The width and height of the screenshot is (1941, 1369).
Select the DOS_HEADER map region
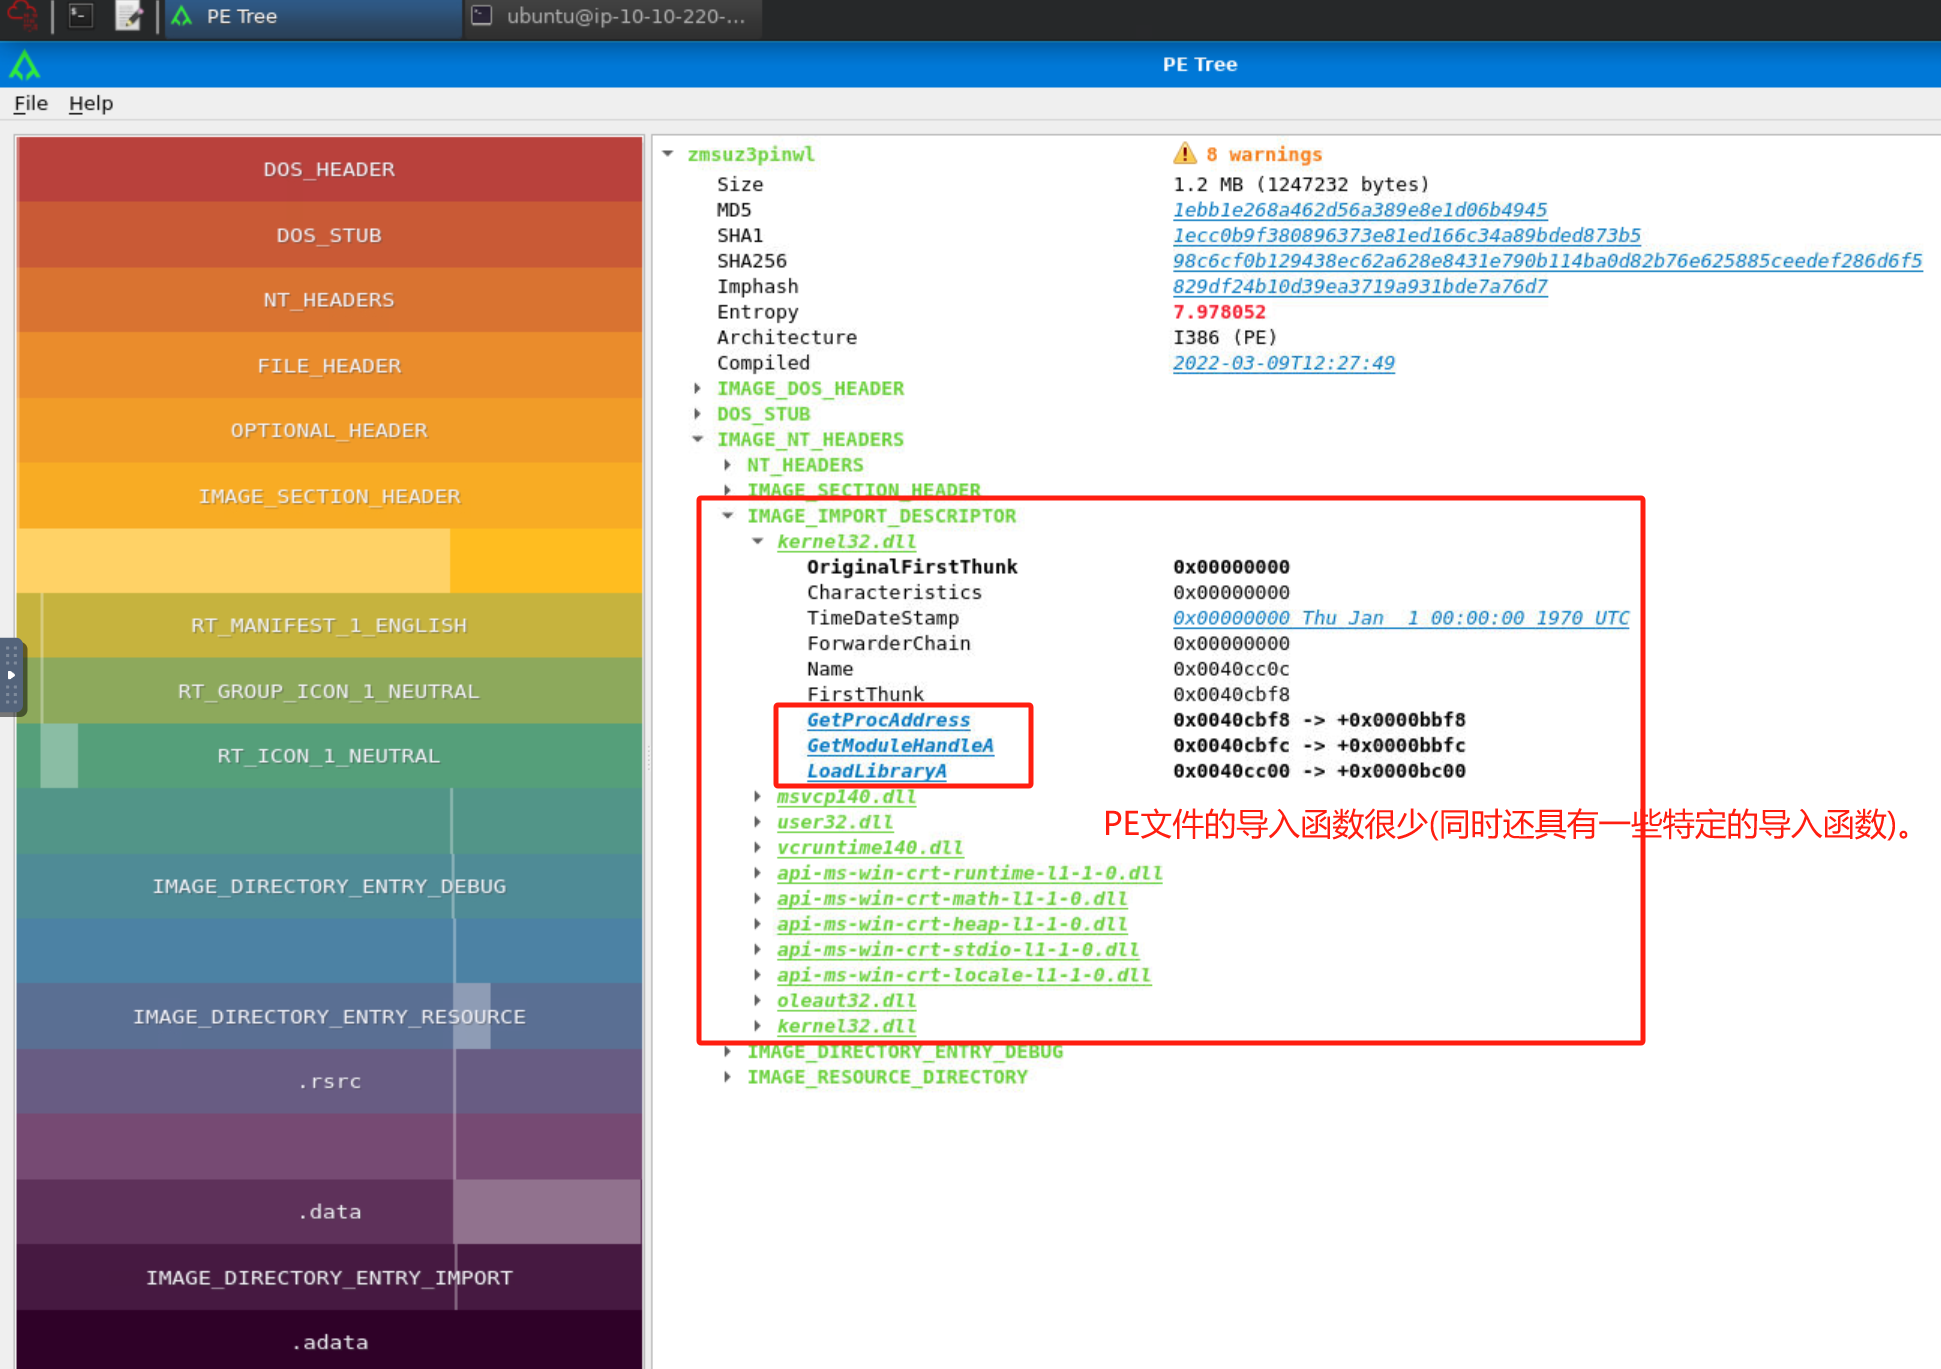329,169
